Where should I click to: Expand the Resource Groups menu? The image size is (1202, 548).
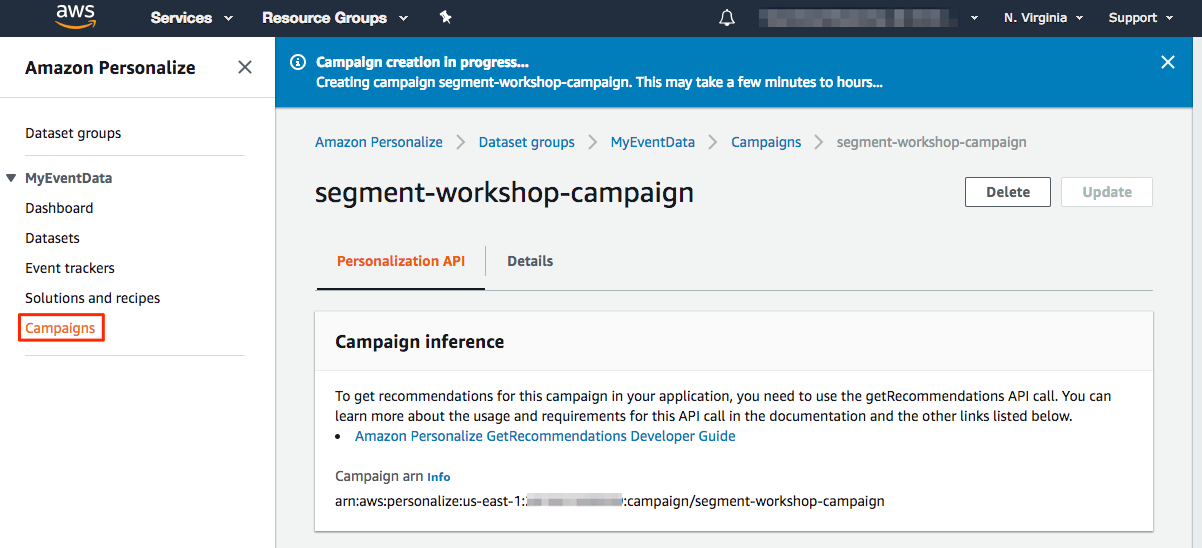pos(334,18)
